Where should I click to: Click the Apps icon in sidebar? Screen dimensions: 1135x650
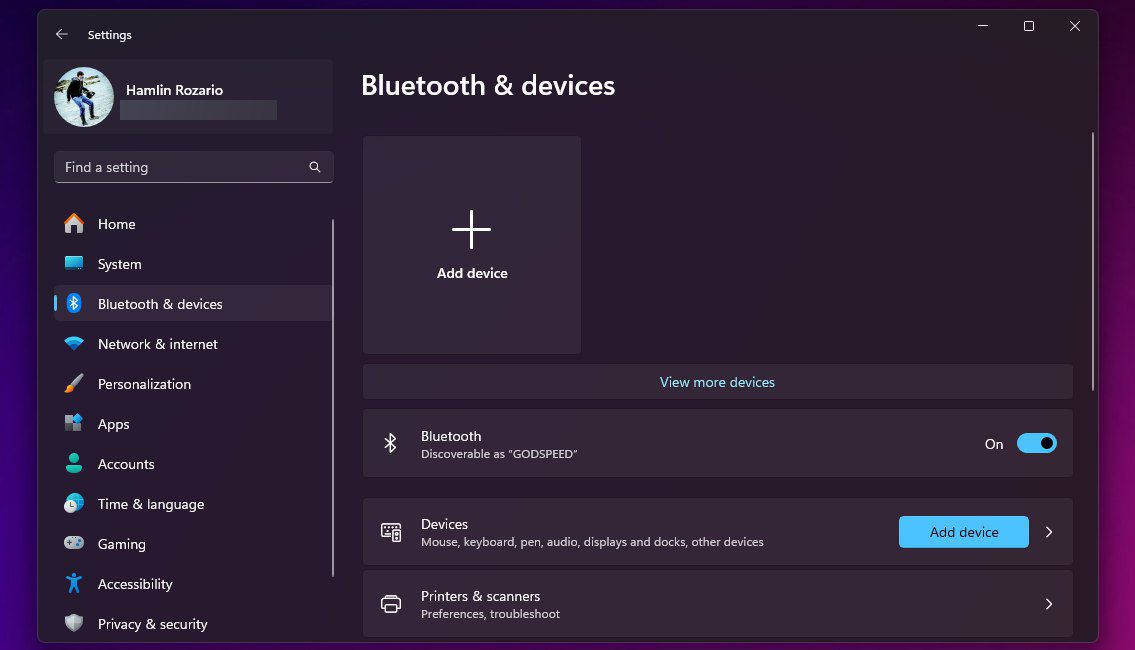coord(74,424)
